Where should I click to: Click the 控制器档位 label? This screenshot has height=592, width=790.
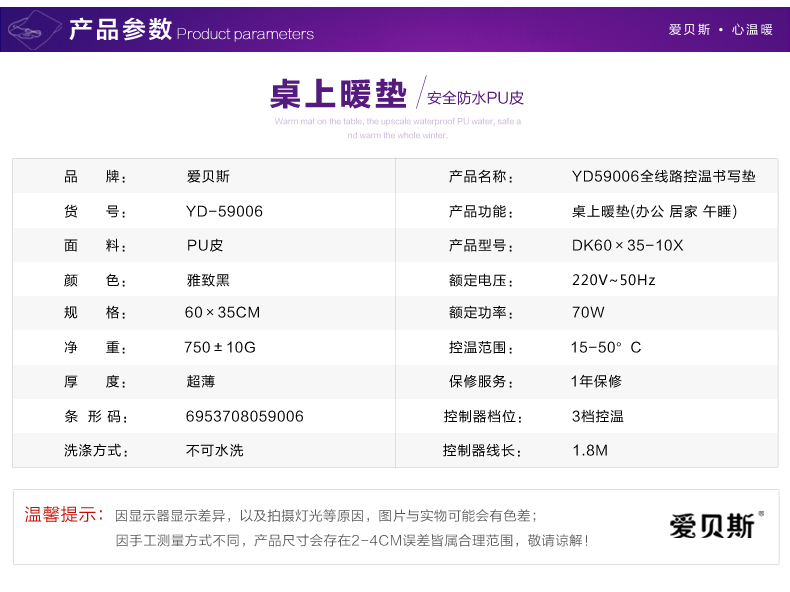click(483, 416)
